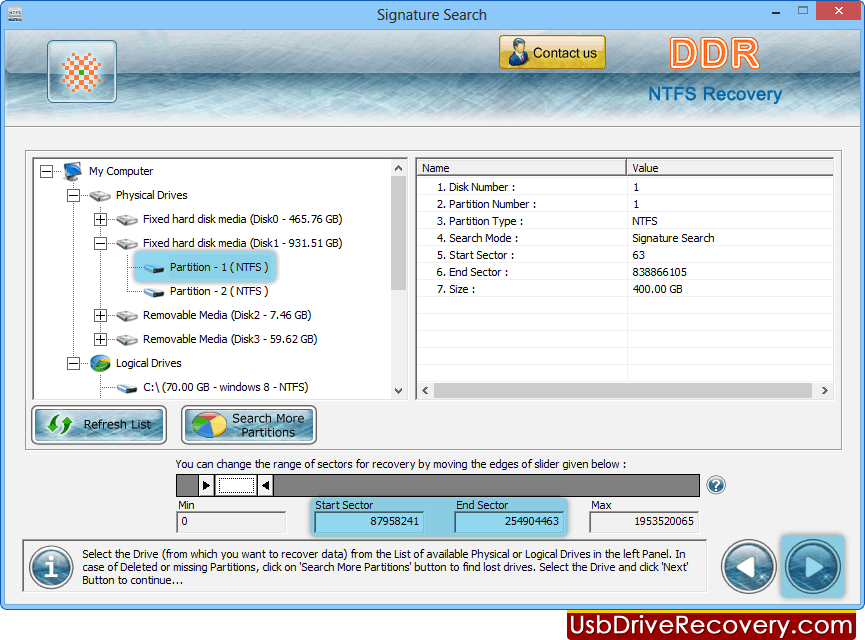Click the Partition - 1 drive icon

pos(154,268)
